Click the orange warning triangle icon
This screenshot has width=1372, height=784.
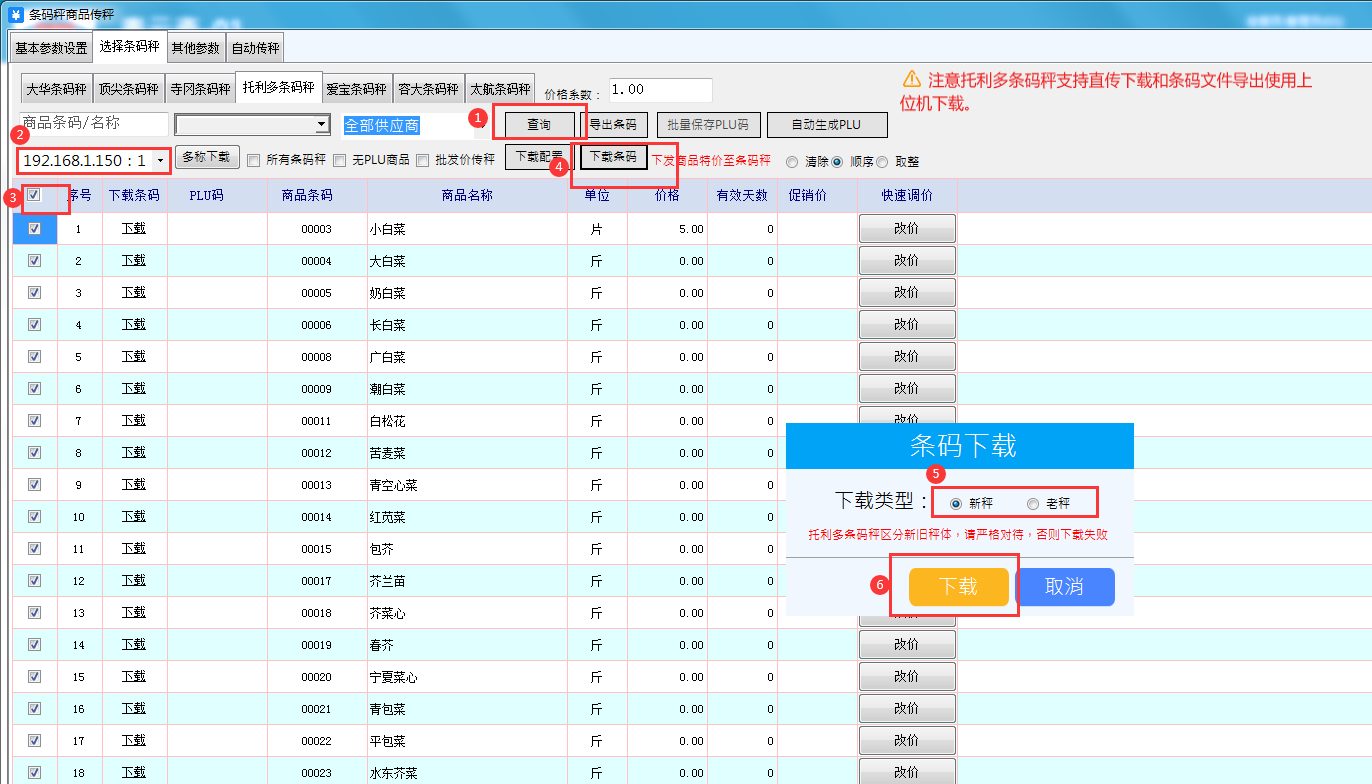911,79
